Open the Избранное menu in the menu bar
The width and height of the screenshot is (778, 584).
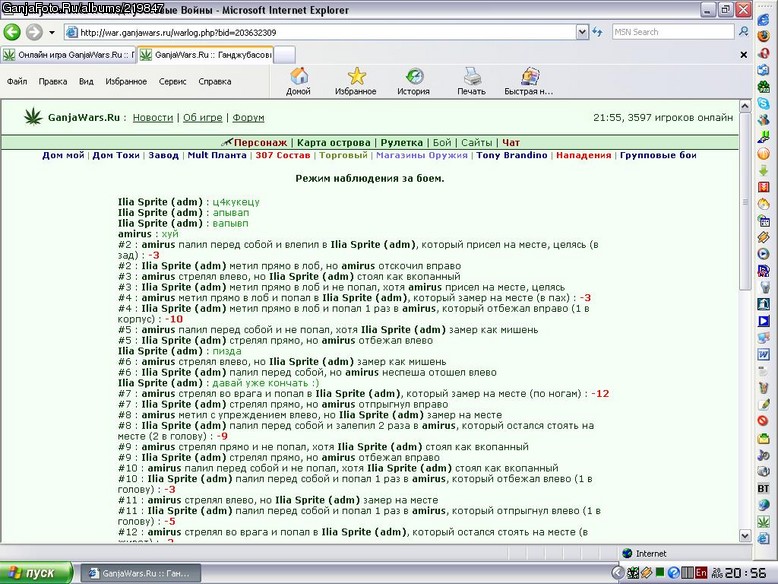click(126, 81)
